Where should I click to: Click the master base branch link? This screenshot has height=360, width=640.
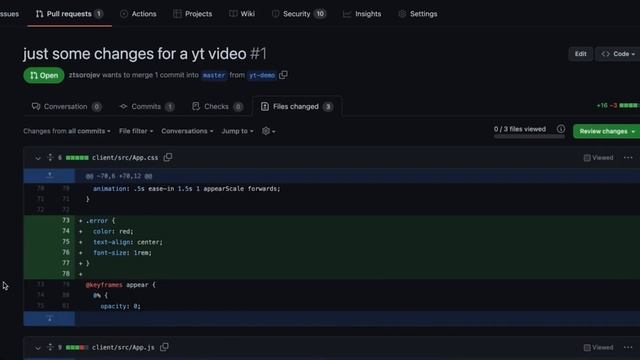[214, 75]
